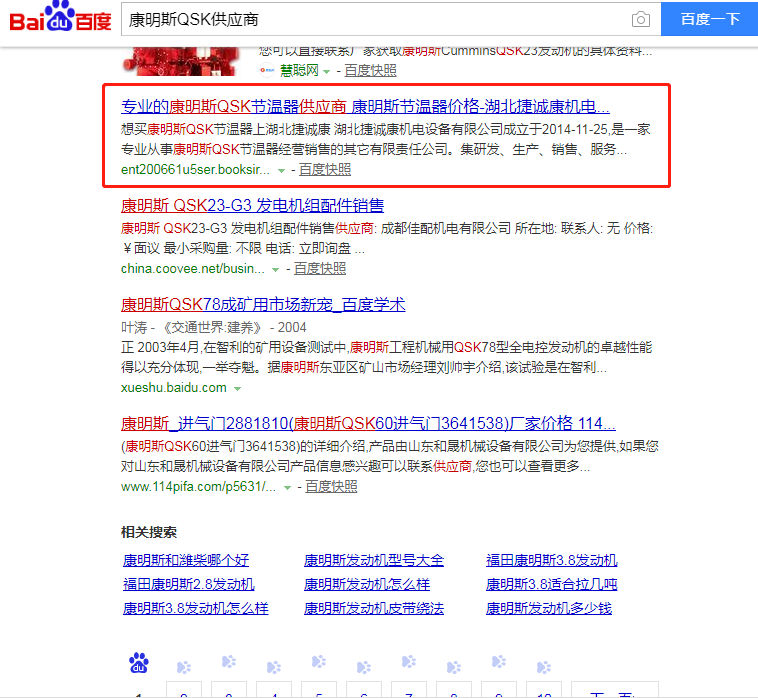Click the text 叶涛 - 《交通世界:建养》 - 2004

pyautogui.click(x=214, y=328)
